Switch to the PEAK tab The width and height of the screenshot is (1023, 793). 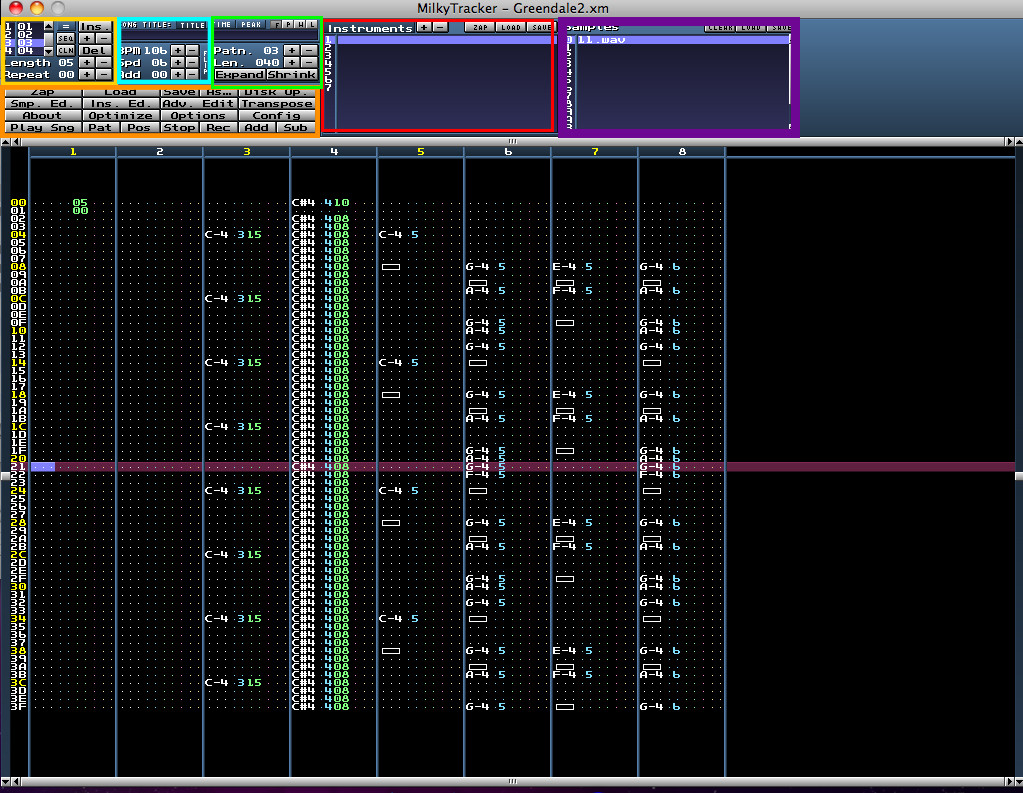(x=251, y=25)
